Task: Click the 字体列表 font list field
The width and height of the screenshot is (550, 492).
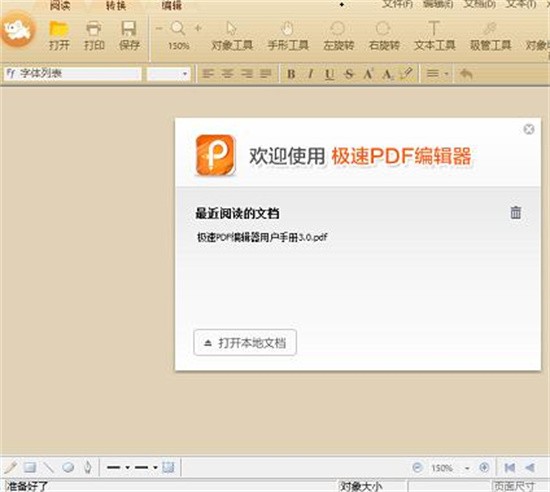Action: pyautogui.click(x=73, y=74)
